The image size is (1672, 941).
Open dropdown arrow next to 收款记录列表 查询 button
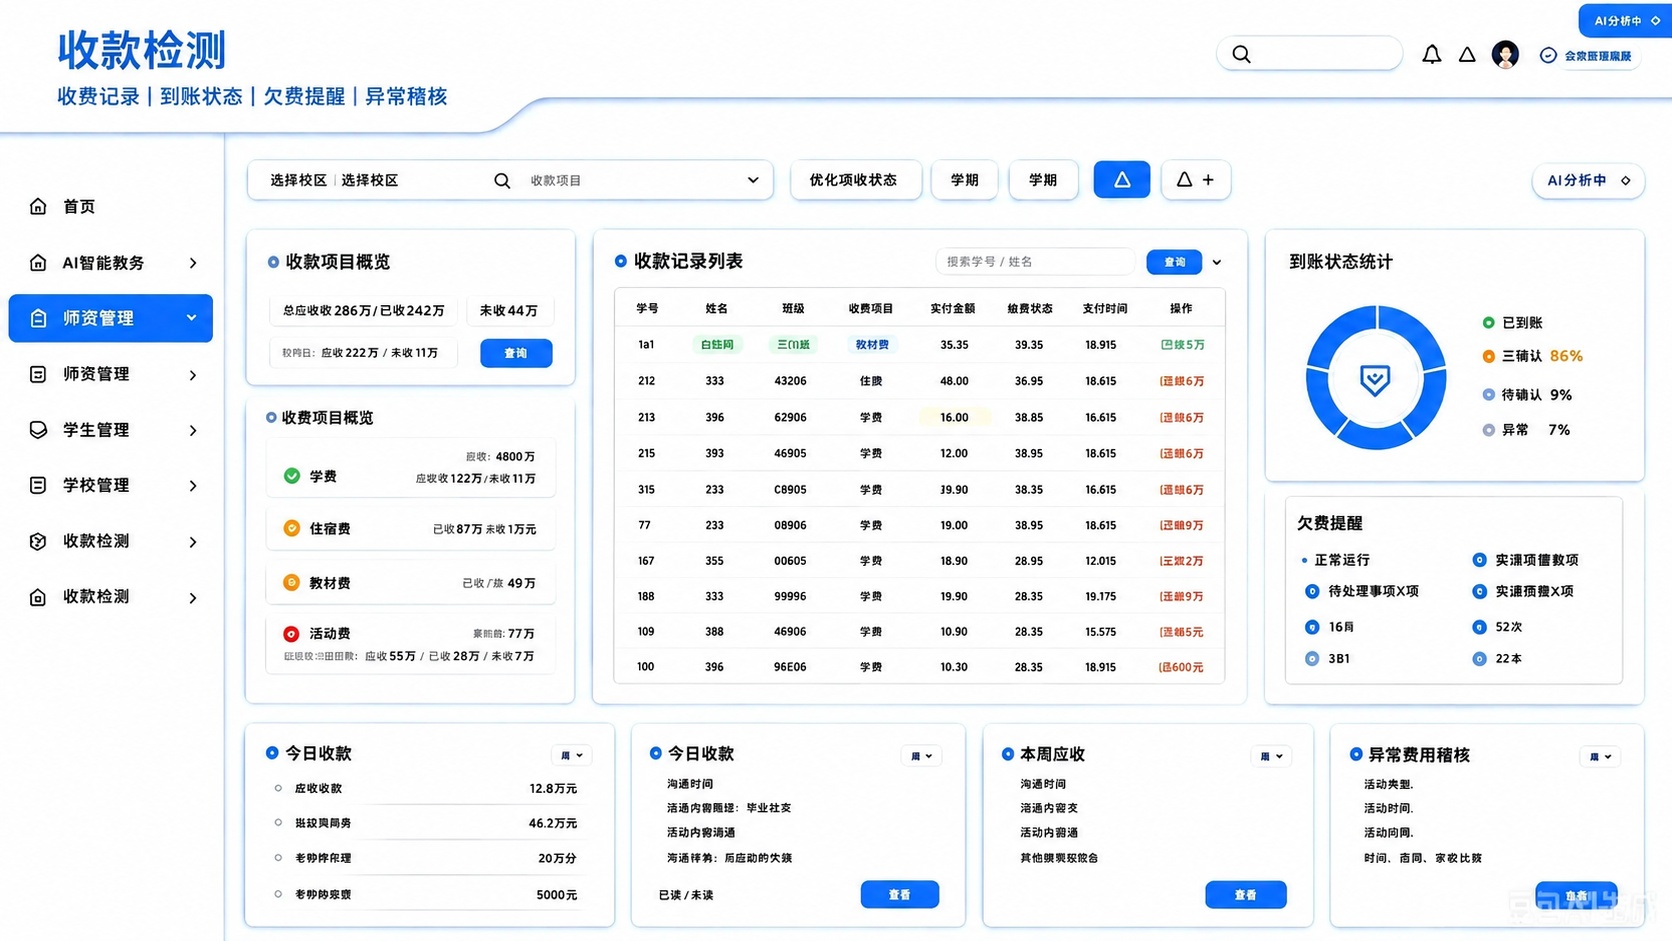1217,262
